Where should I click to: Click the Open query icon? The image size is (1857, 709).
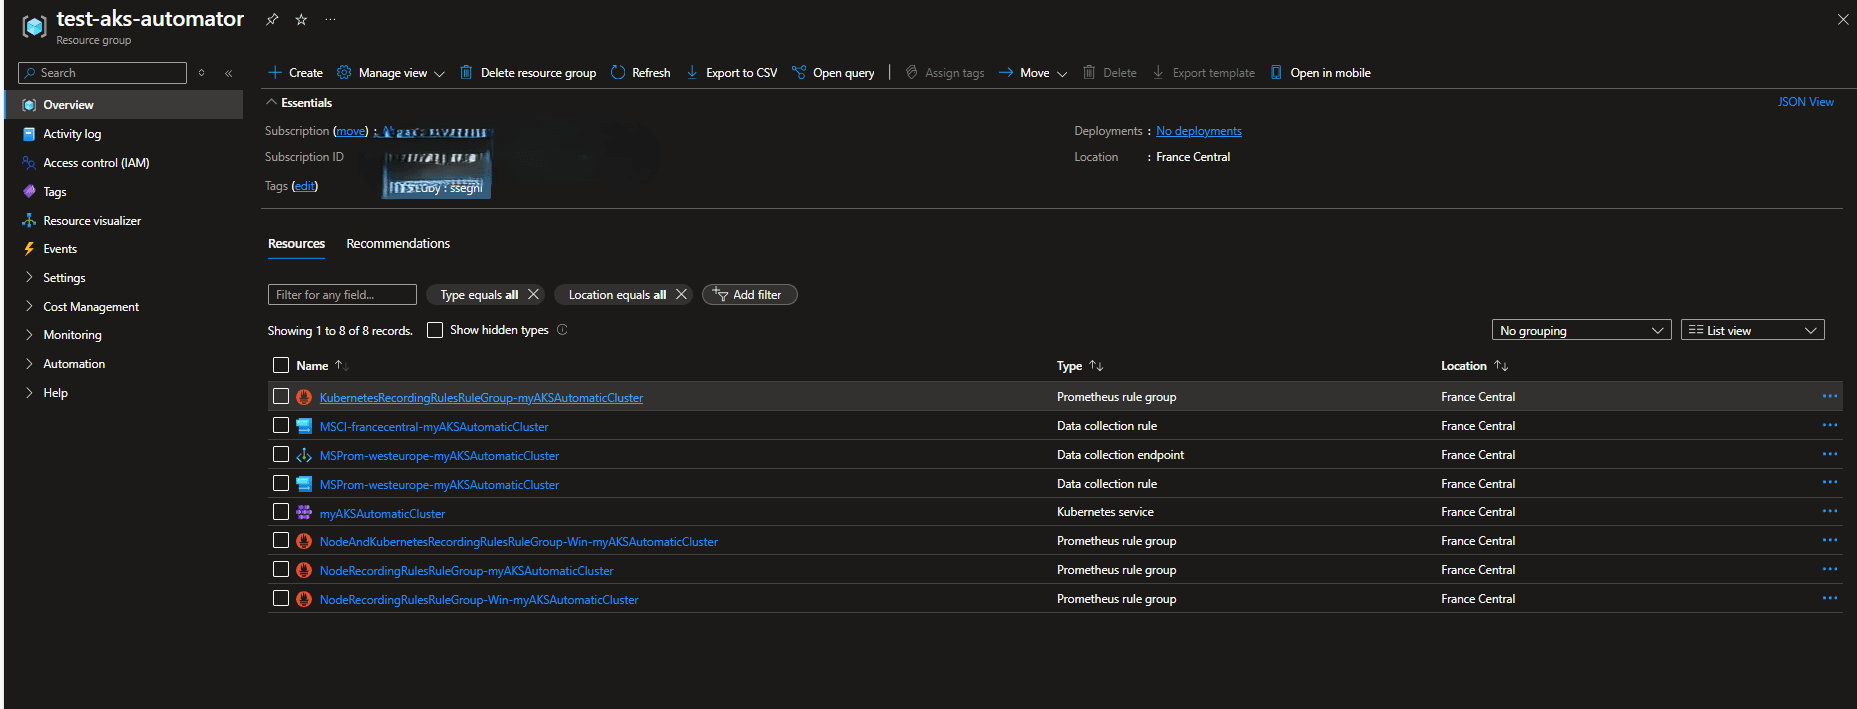pos(799,72)
